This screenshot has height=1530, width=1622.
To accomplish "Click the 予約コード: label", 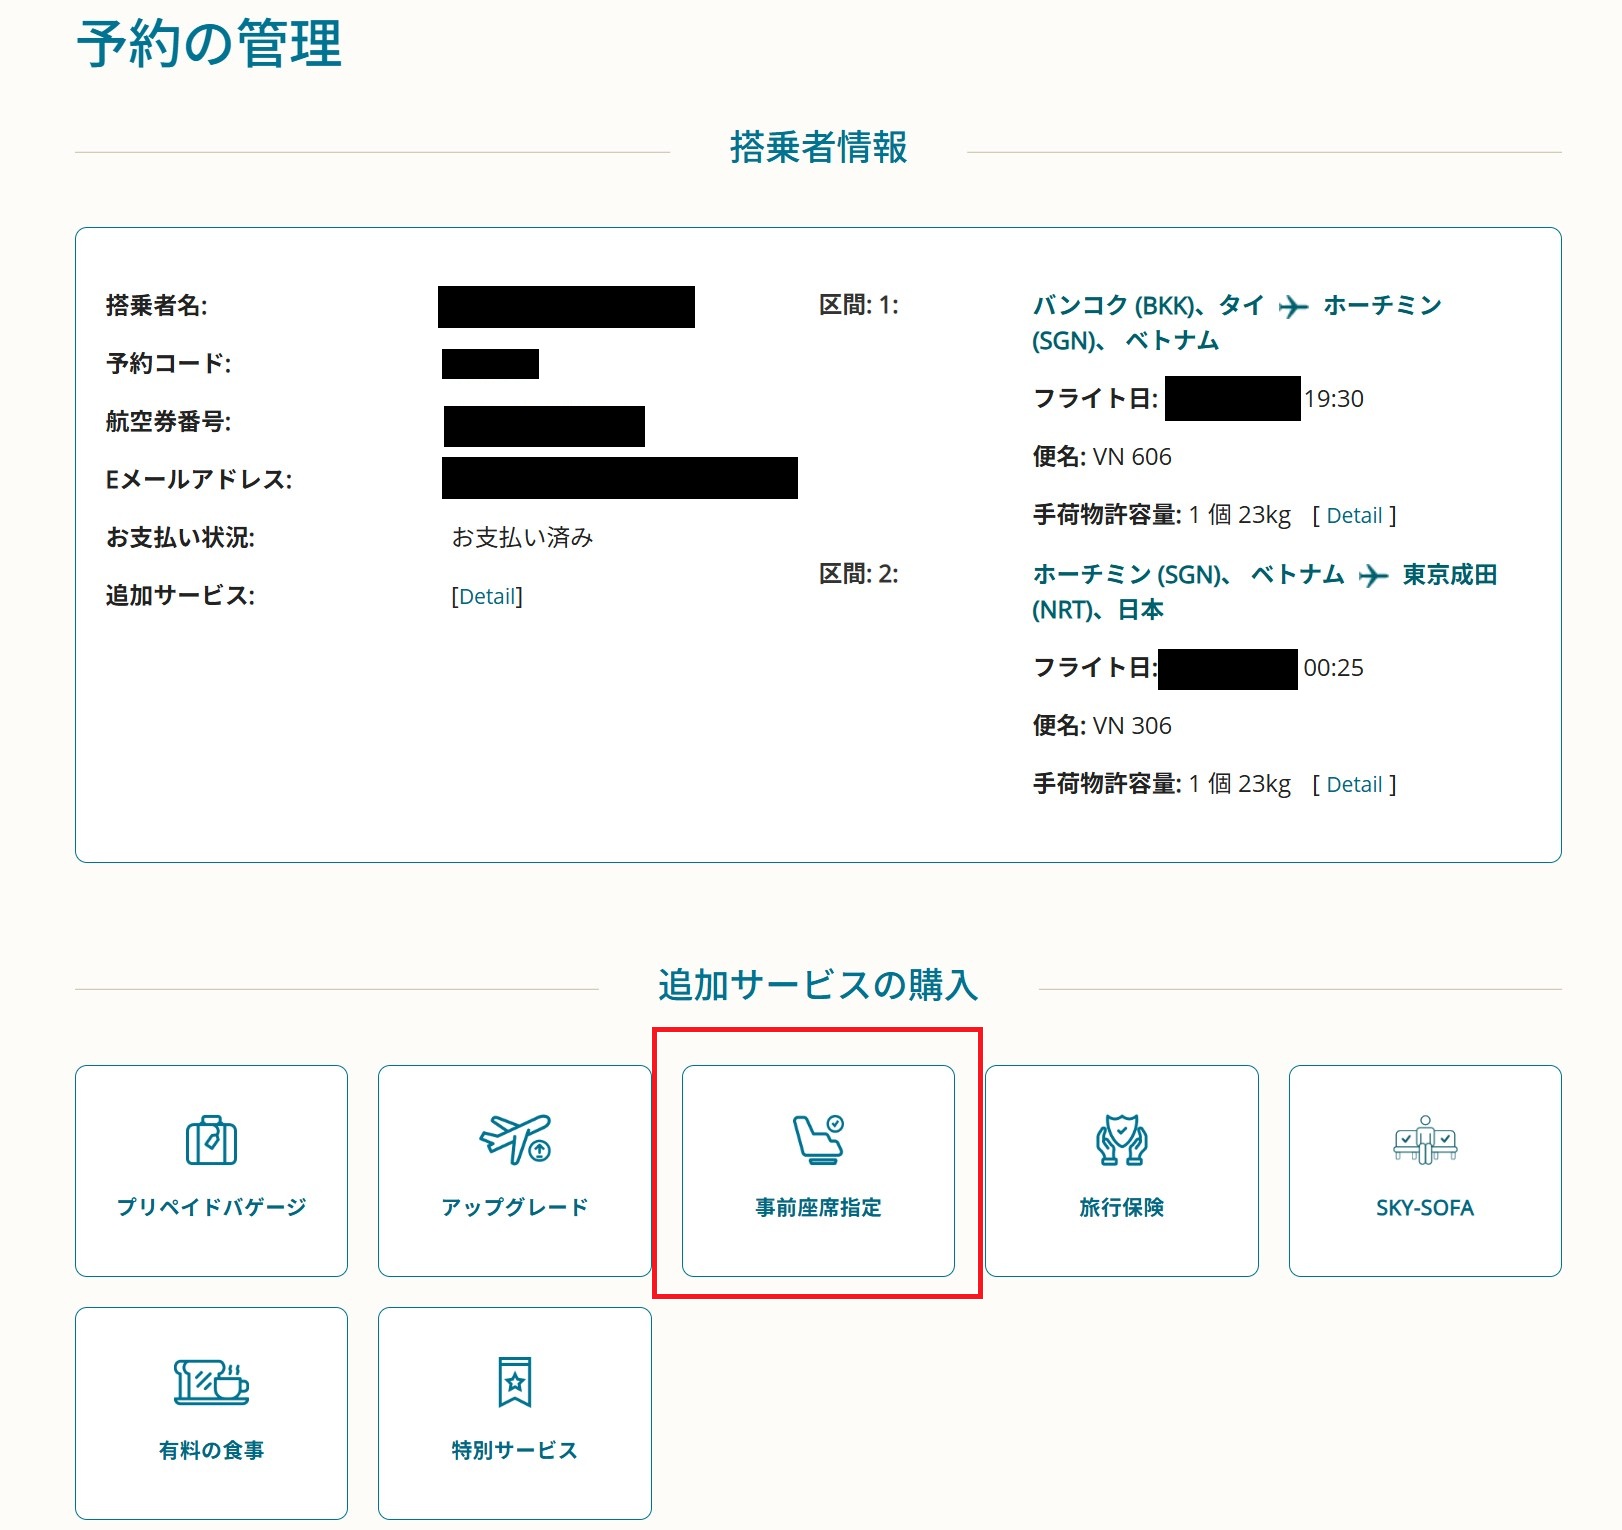I will [168, 363].
